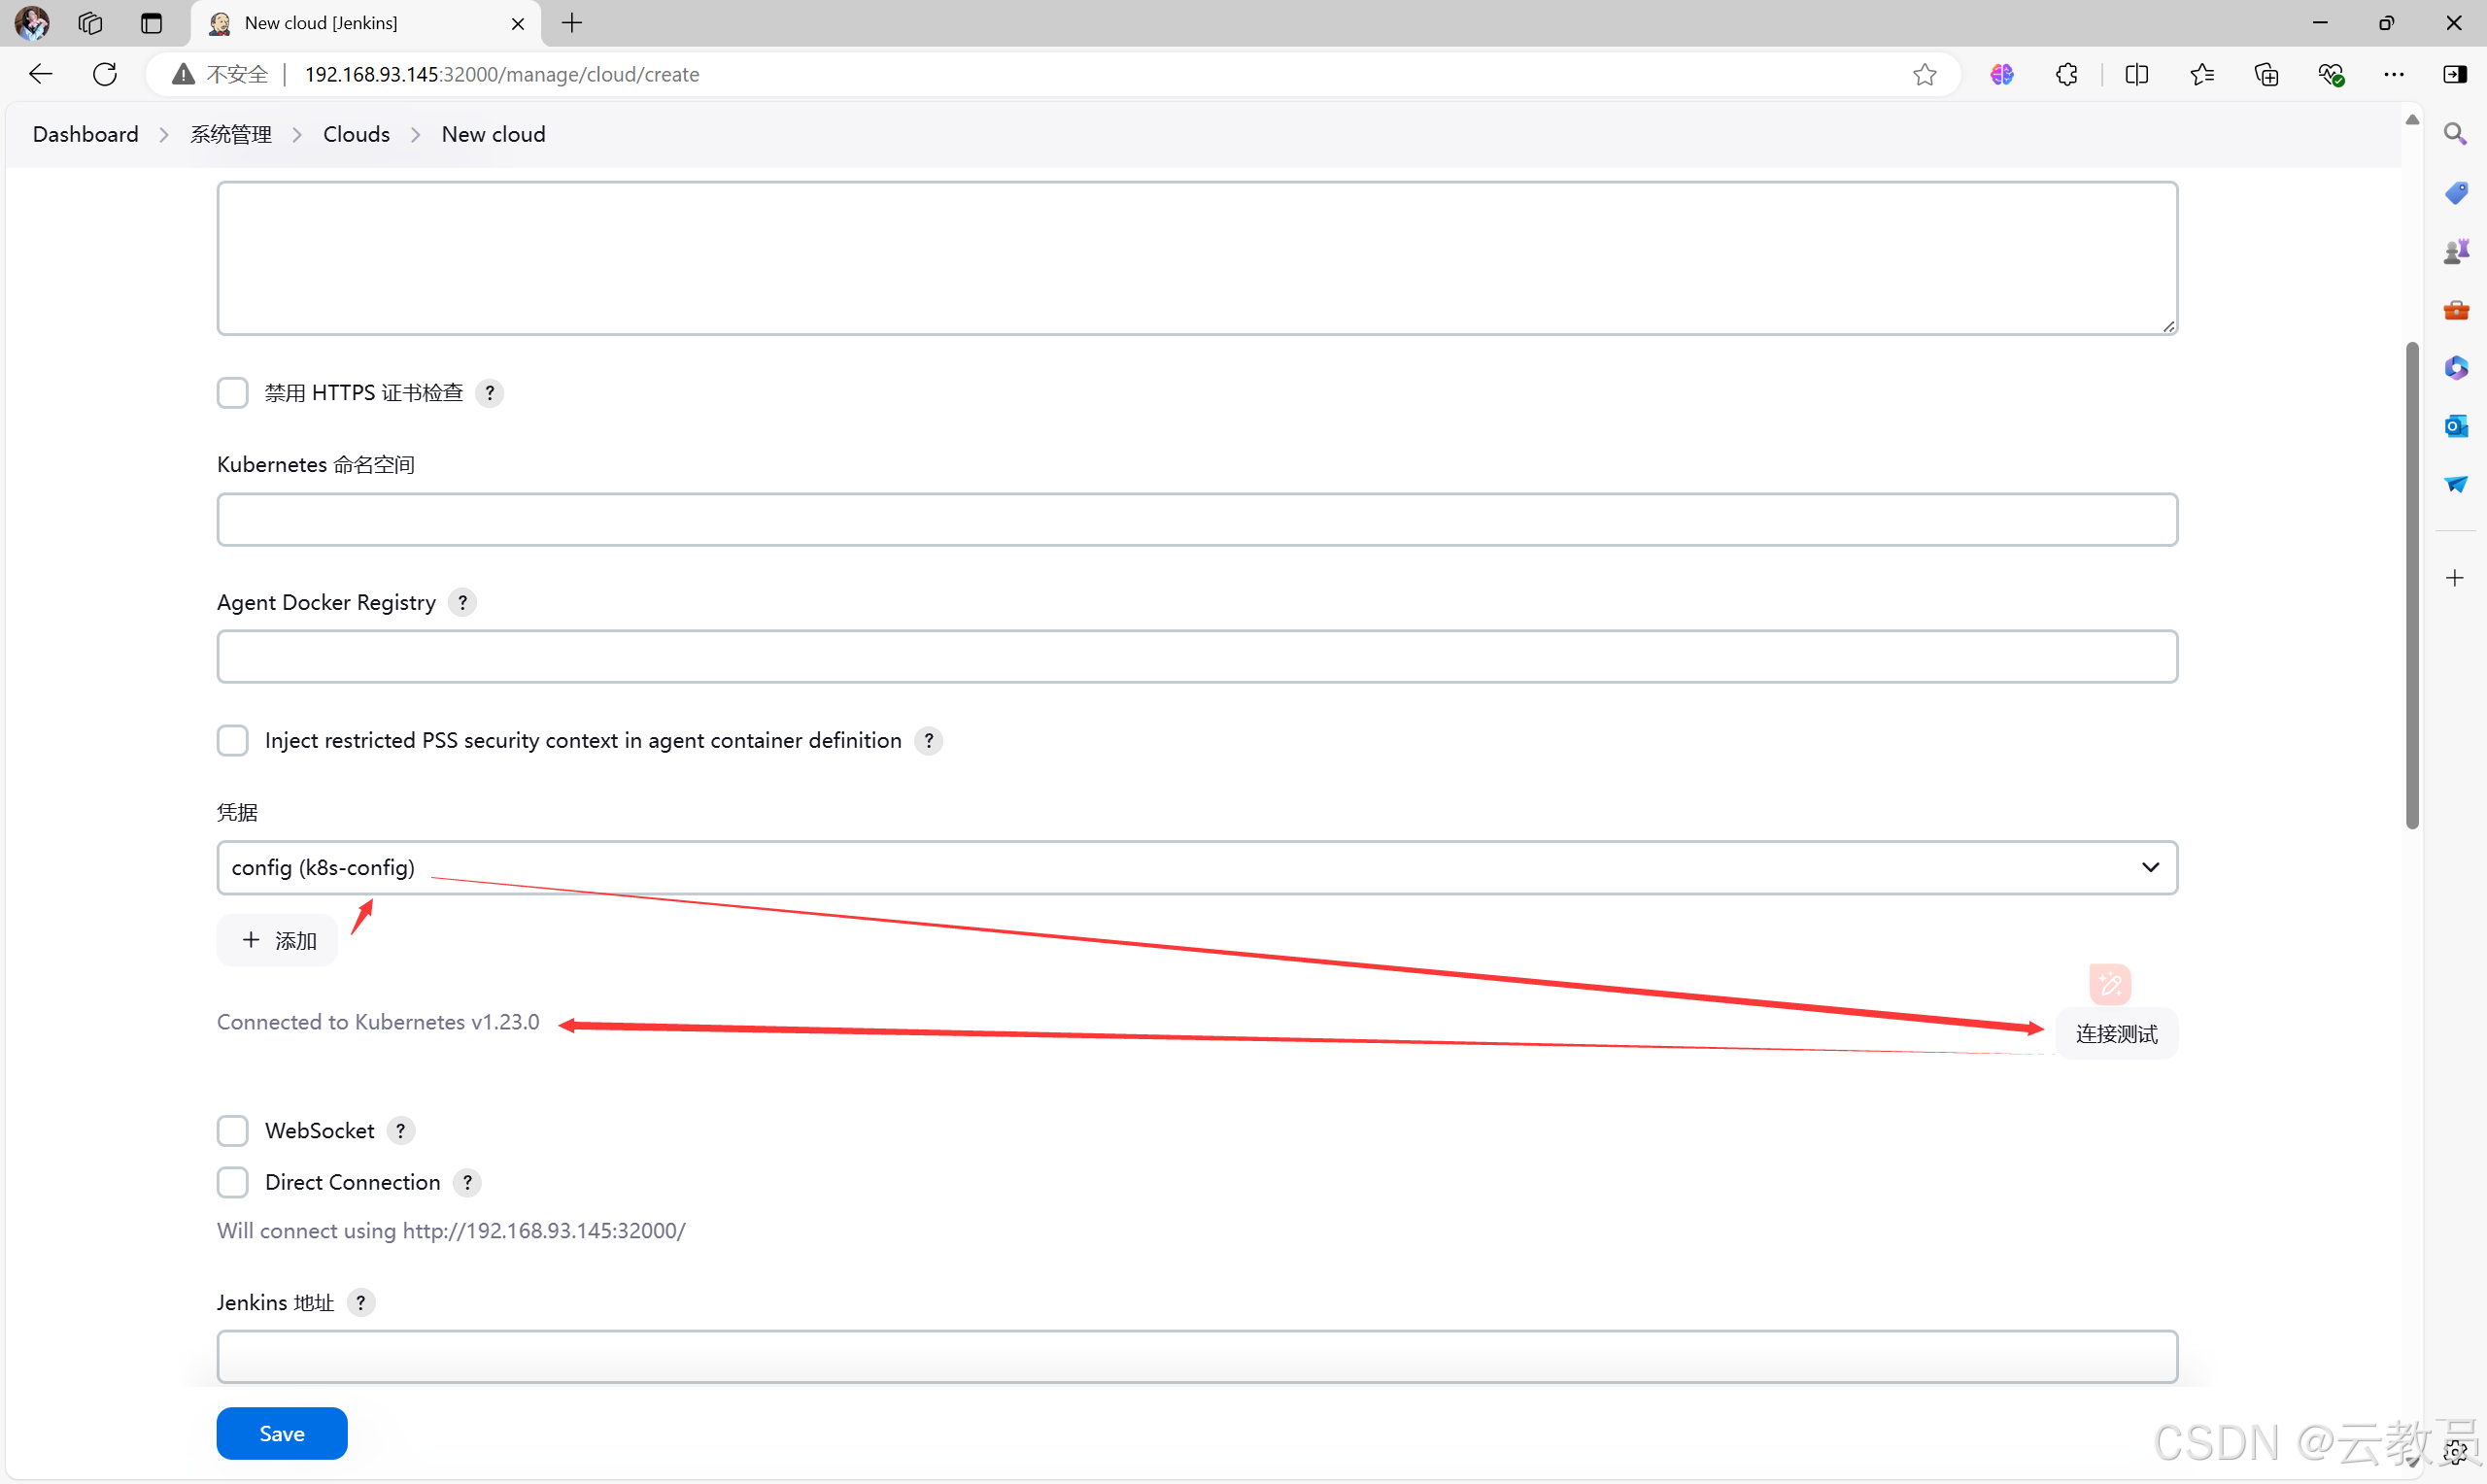Help for 禁用 HTTPS 证书检查

(490, 393)
